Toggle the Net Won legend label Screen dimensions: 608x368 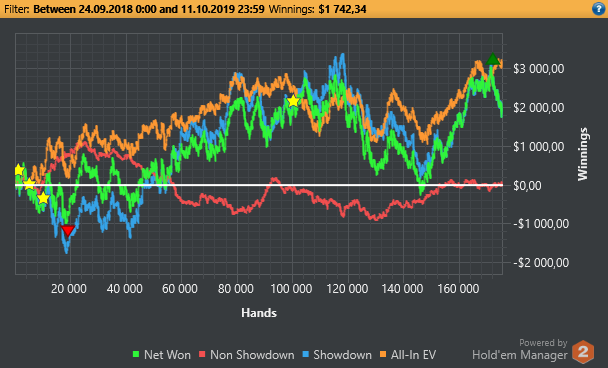click(x=167, y=354)
